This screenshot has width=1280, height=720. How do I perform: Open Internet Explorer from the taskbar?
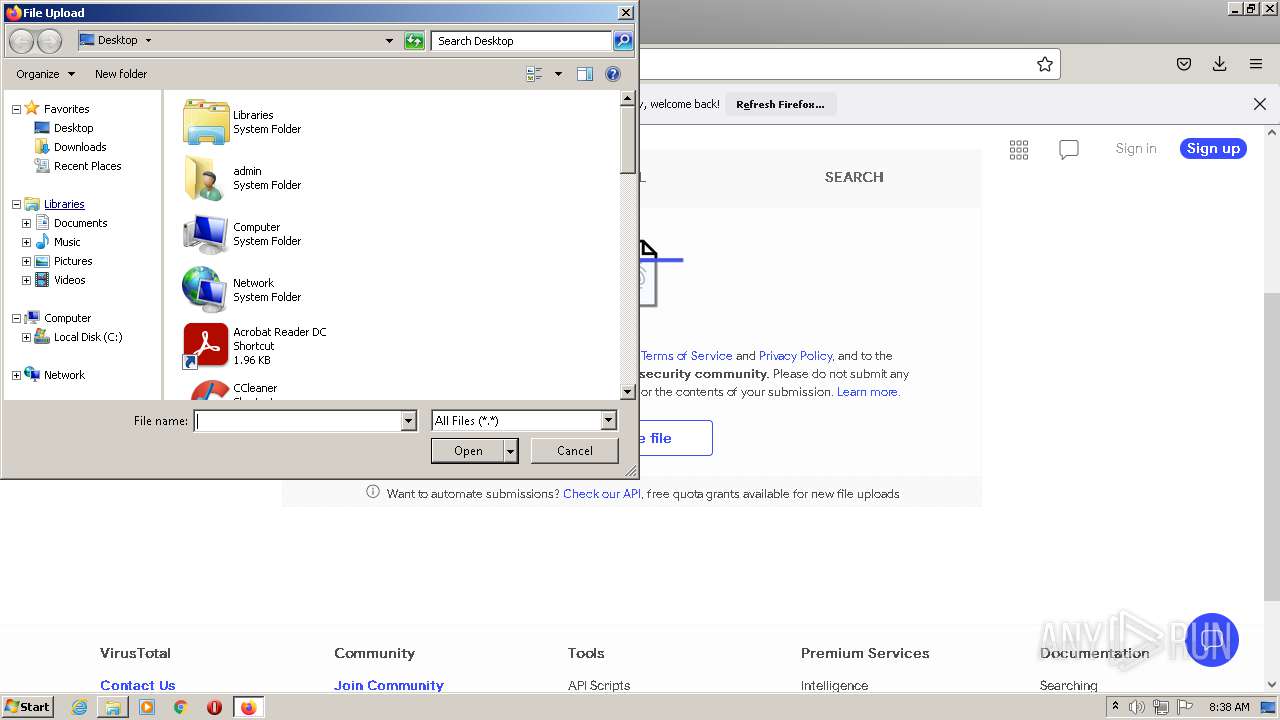point(80,707)
